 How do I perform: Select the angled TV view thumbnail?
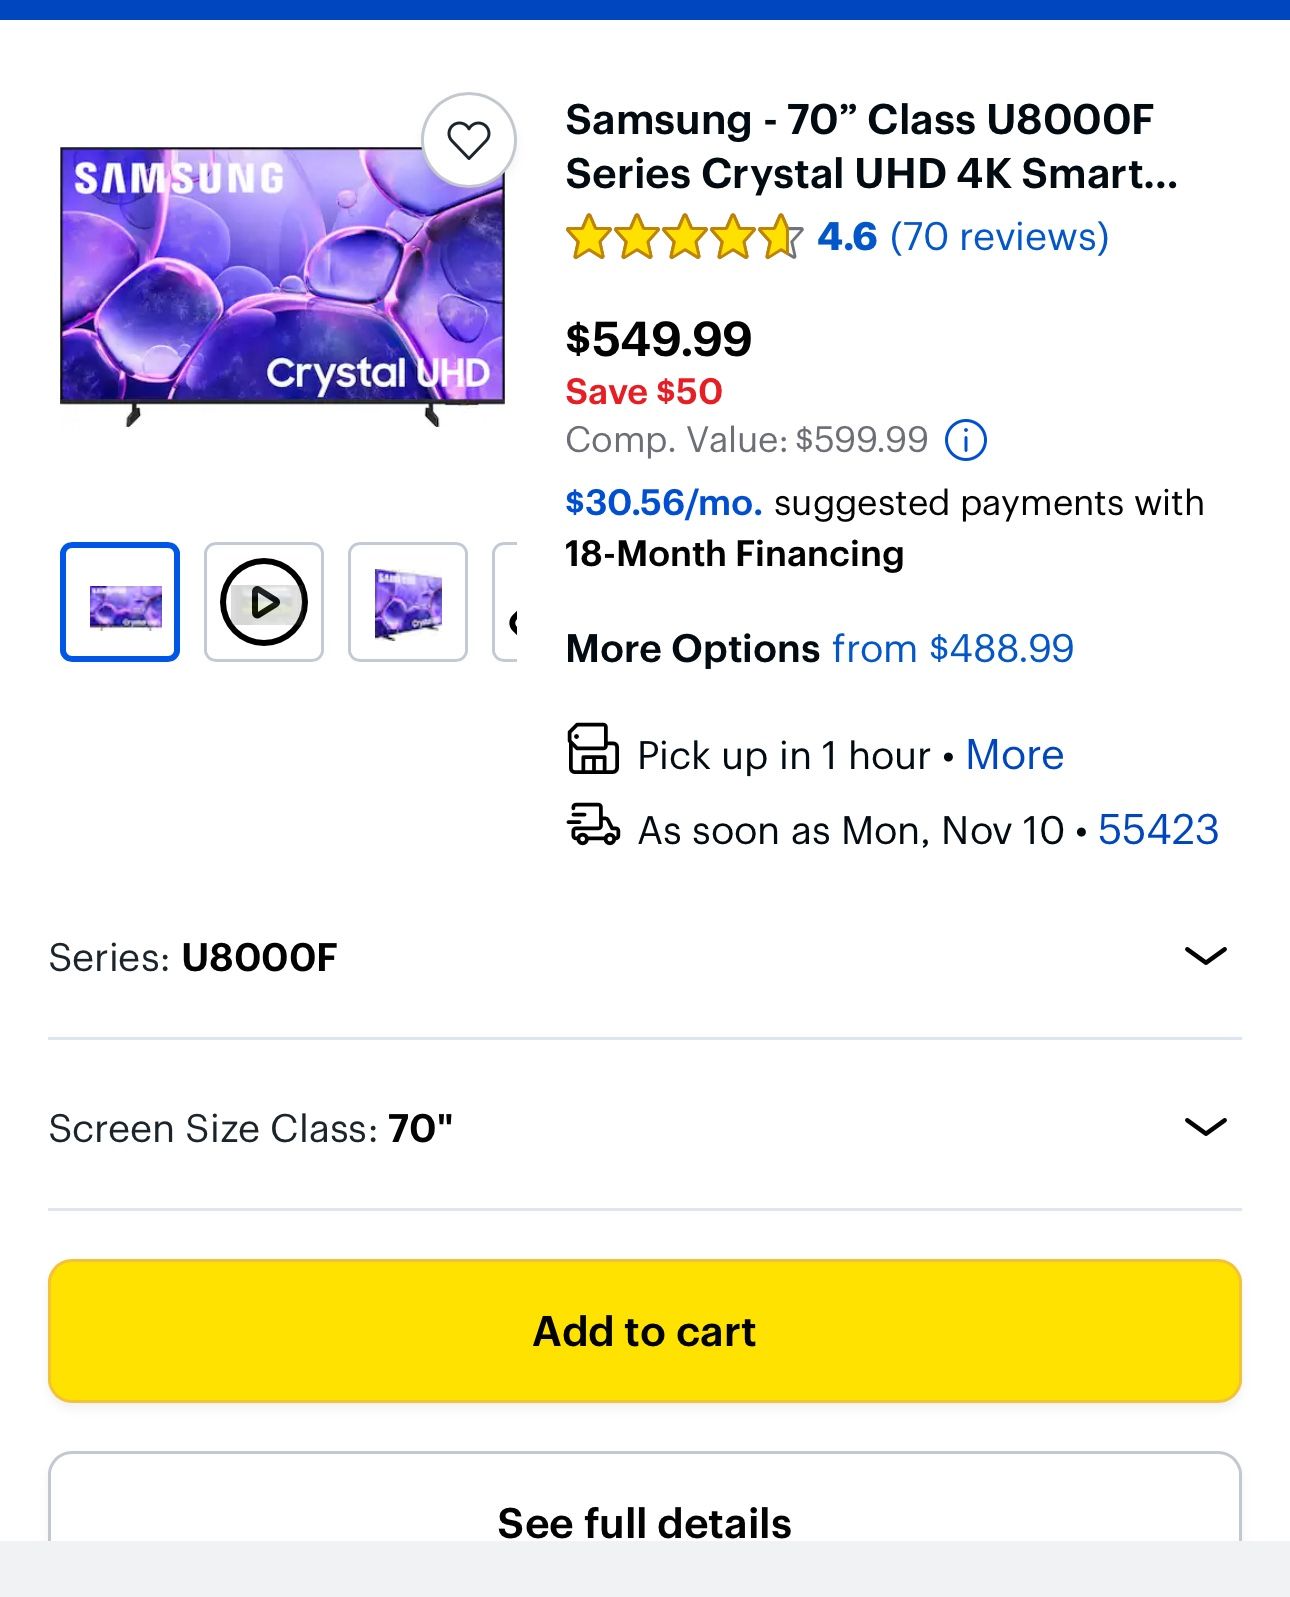pos(408,602)
